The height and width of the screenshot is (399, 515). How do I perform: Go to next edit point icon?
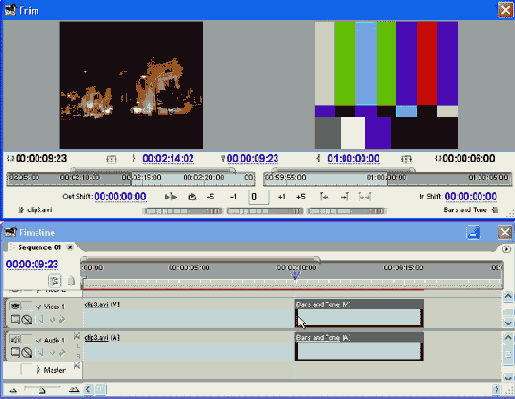click(x=345, y=197)
